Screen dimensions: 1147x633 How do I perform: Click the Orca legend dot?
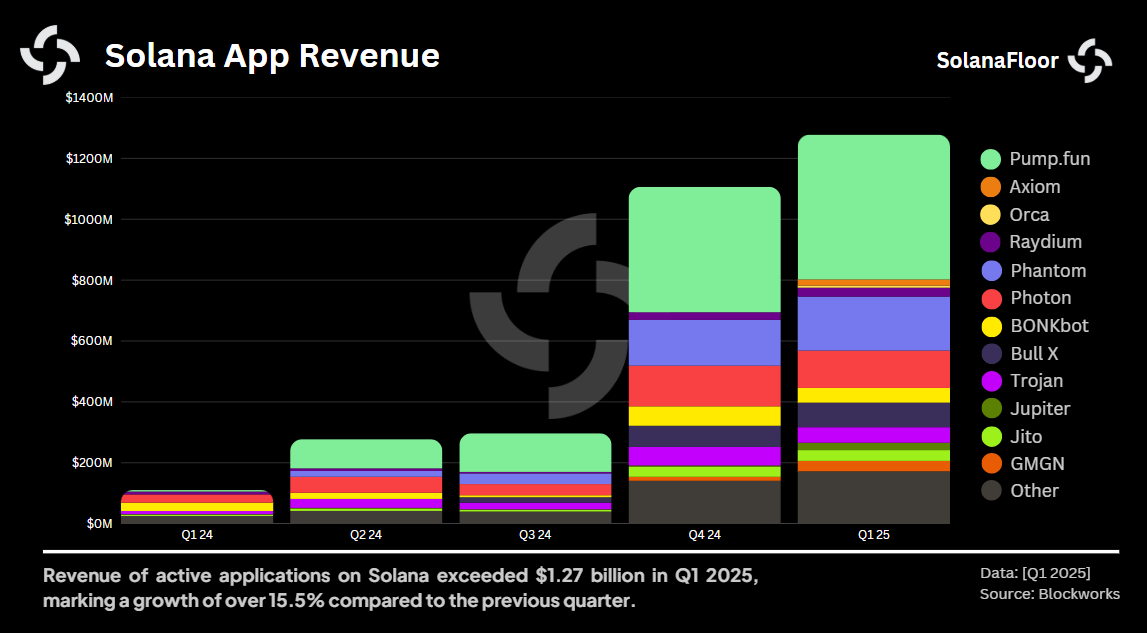[x=994, y=214]
